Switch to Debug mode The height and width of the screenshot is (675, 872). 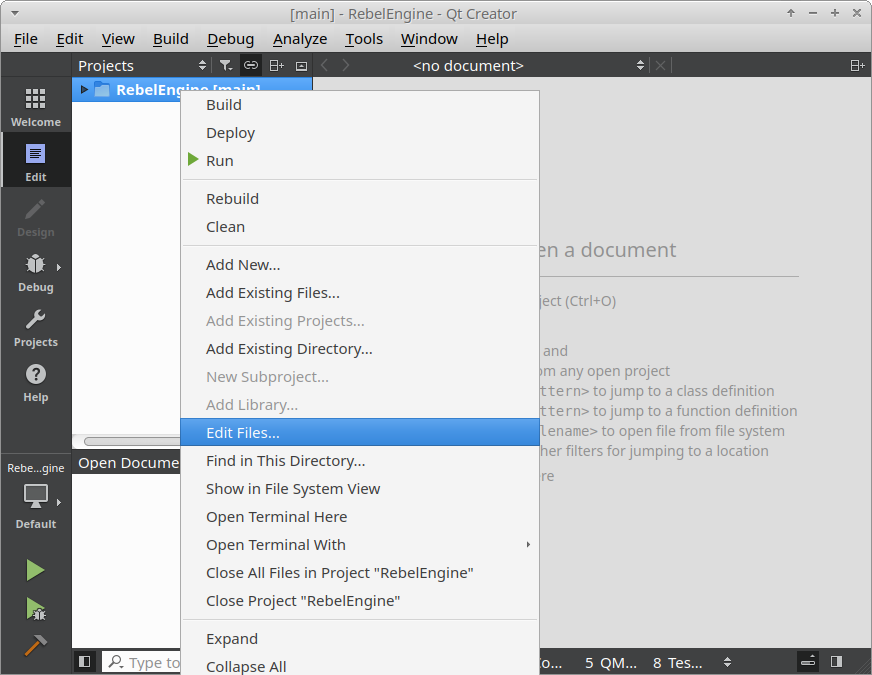pos(36,272)
